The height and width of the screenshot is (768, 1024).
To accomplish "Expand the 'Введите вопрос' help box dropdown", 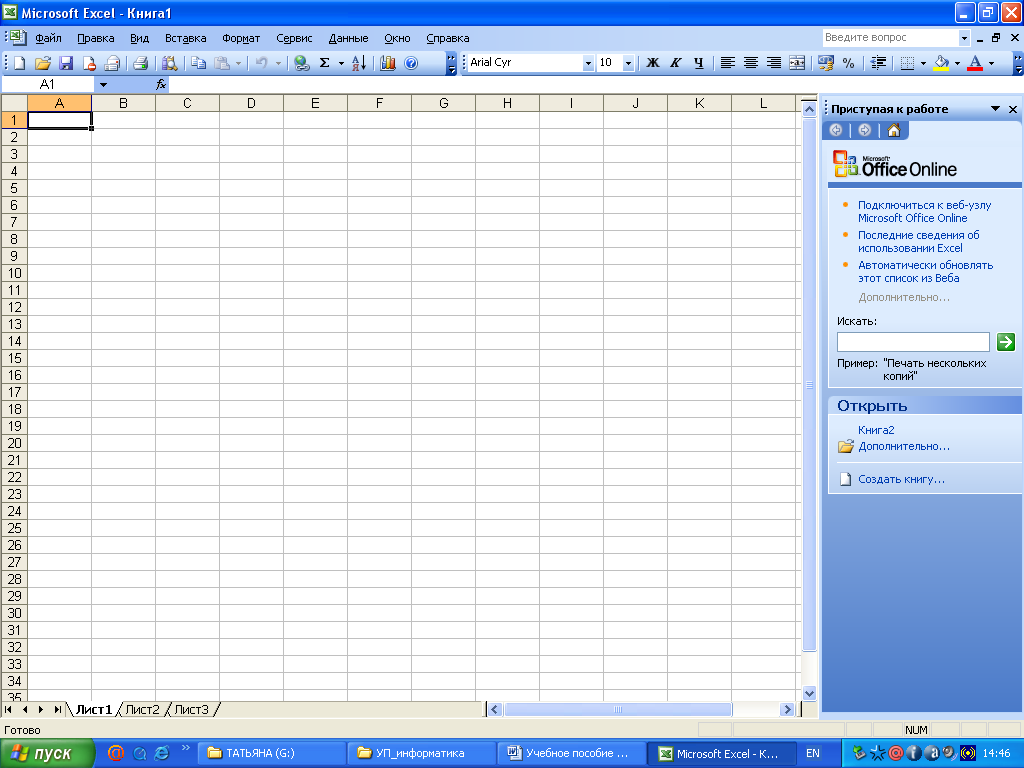I will (x=964, y=38).
